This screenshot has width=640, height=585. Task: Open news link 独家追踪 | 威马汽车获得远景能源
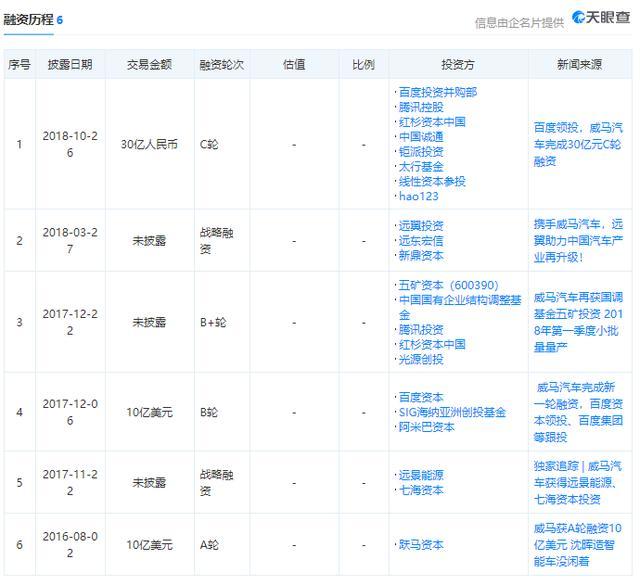(578, 482)
